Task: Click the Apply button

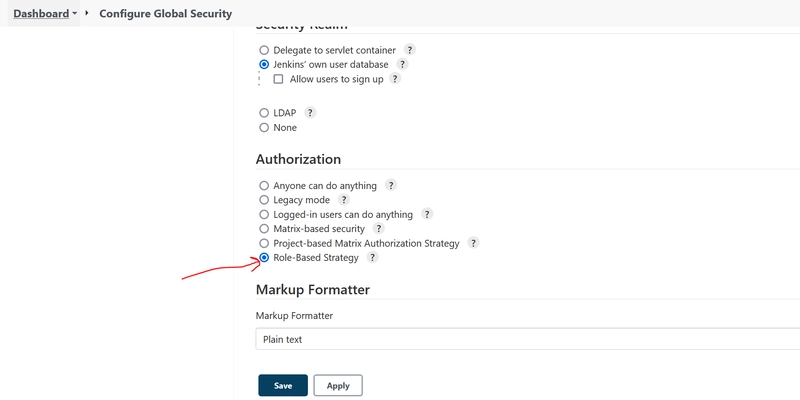Action: point(338,385)
